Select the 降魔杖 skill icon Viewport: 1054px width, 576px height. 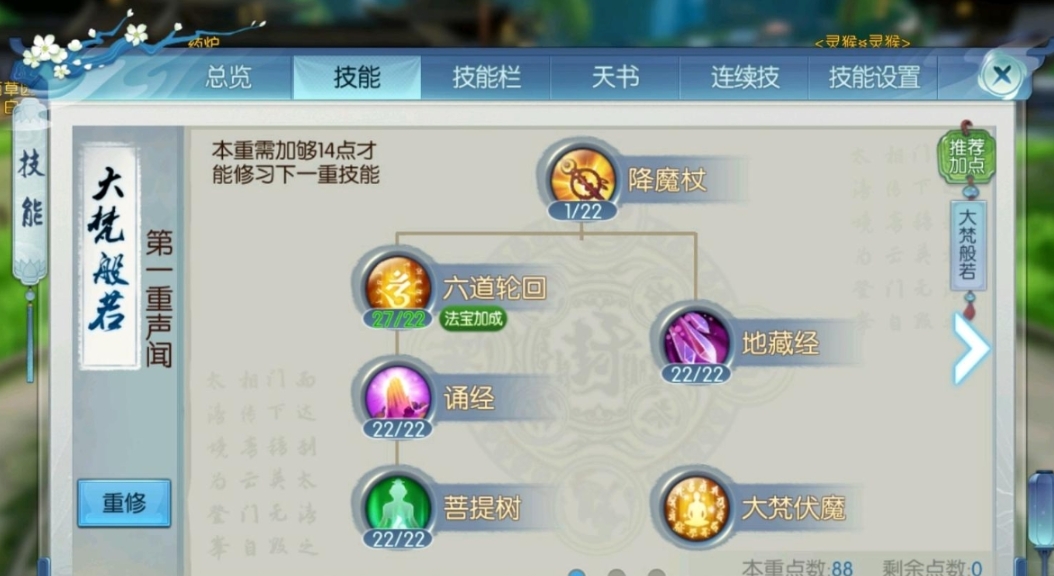pyautogui.click(x=582, y=177)
